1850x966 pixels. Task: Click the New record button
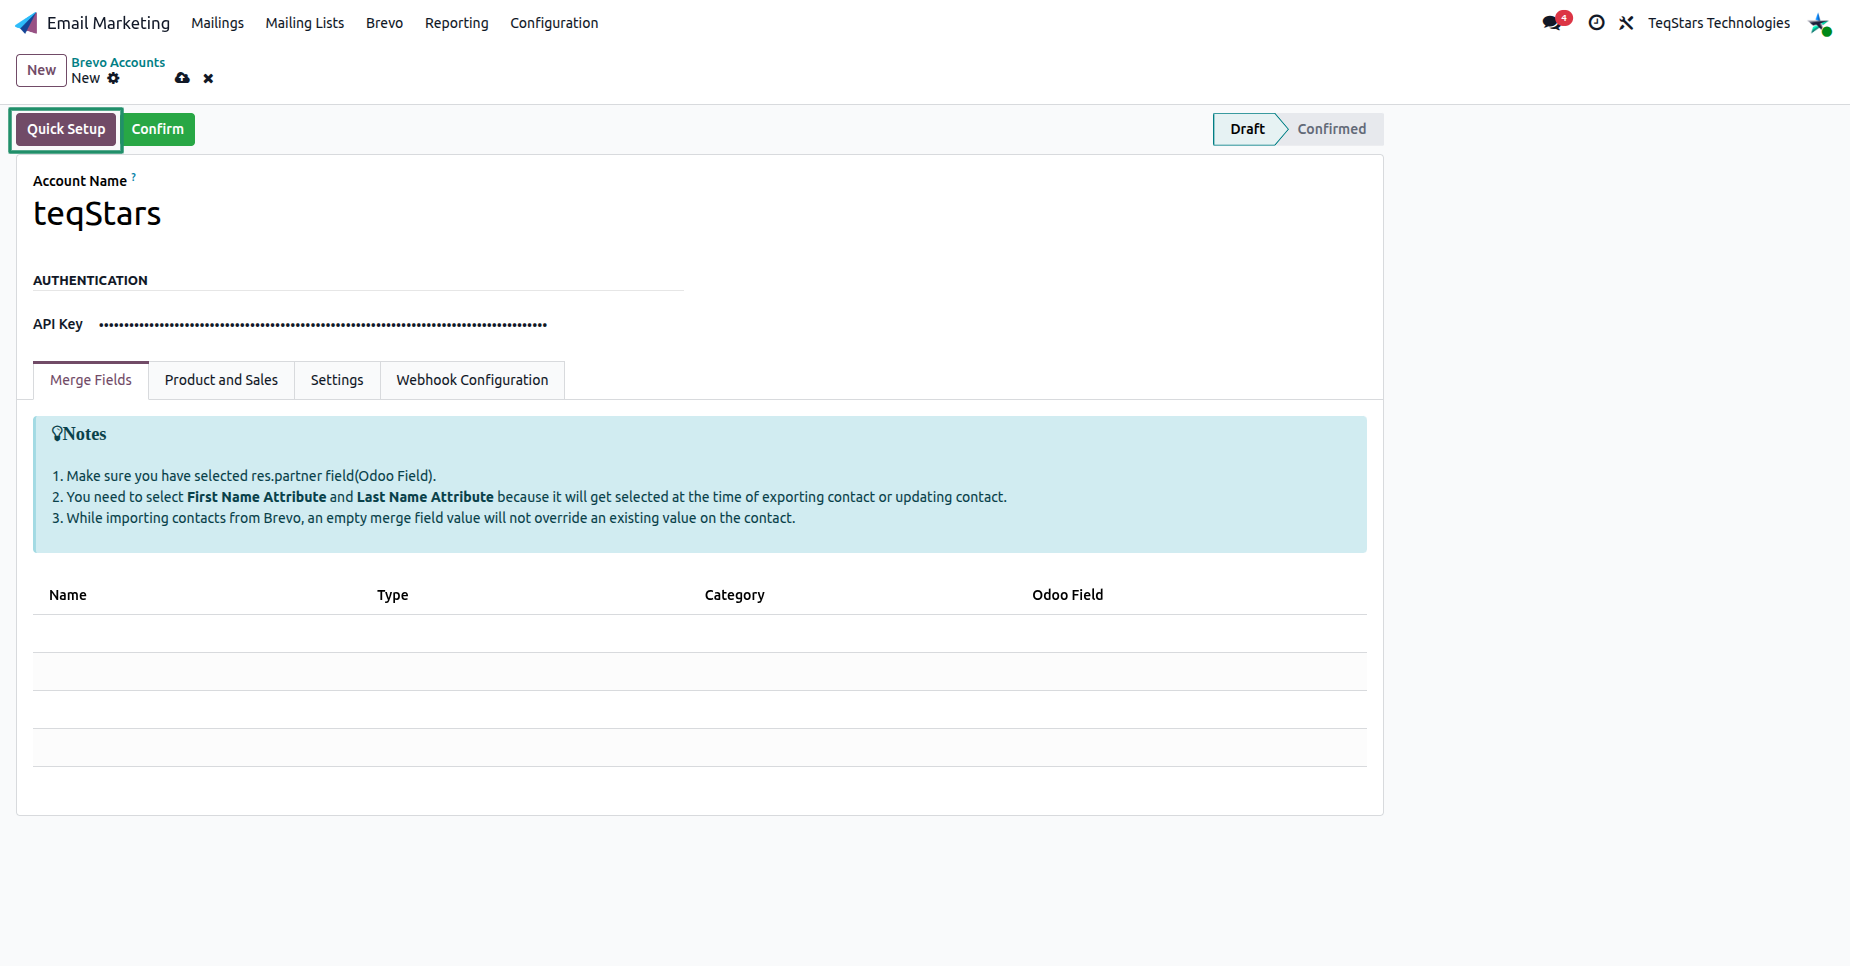click(x=41, y=70)
